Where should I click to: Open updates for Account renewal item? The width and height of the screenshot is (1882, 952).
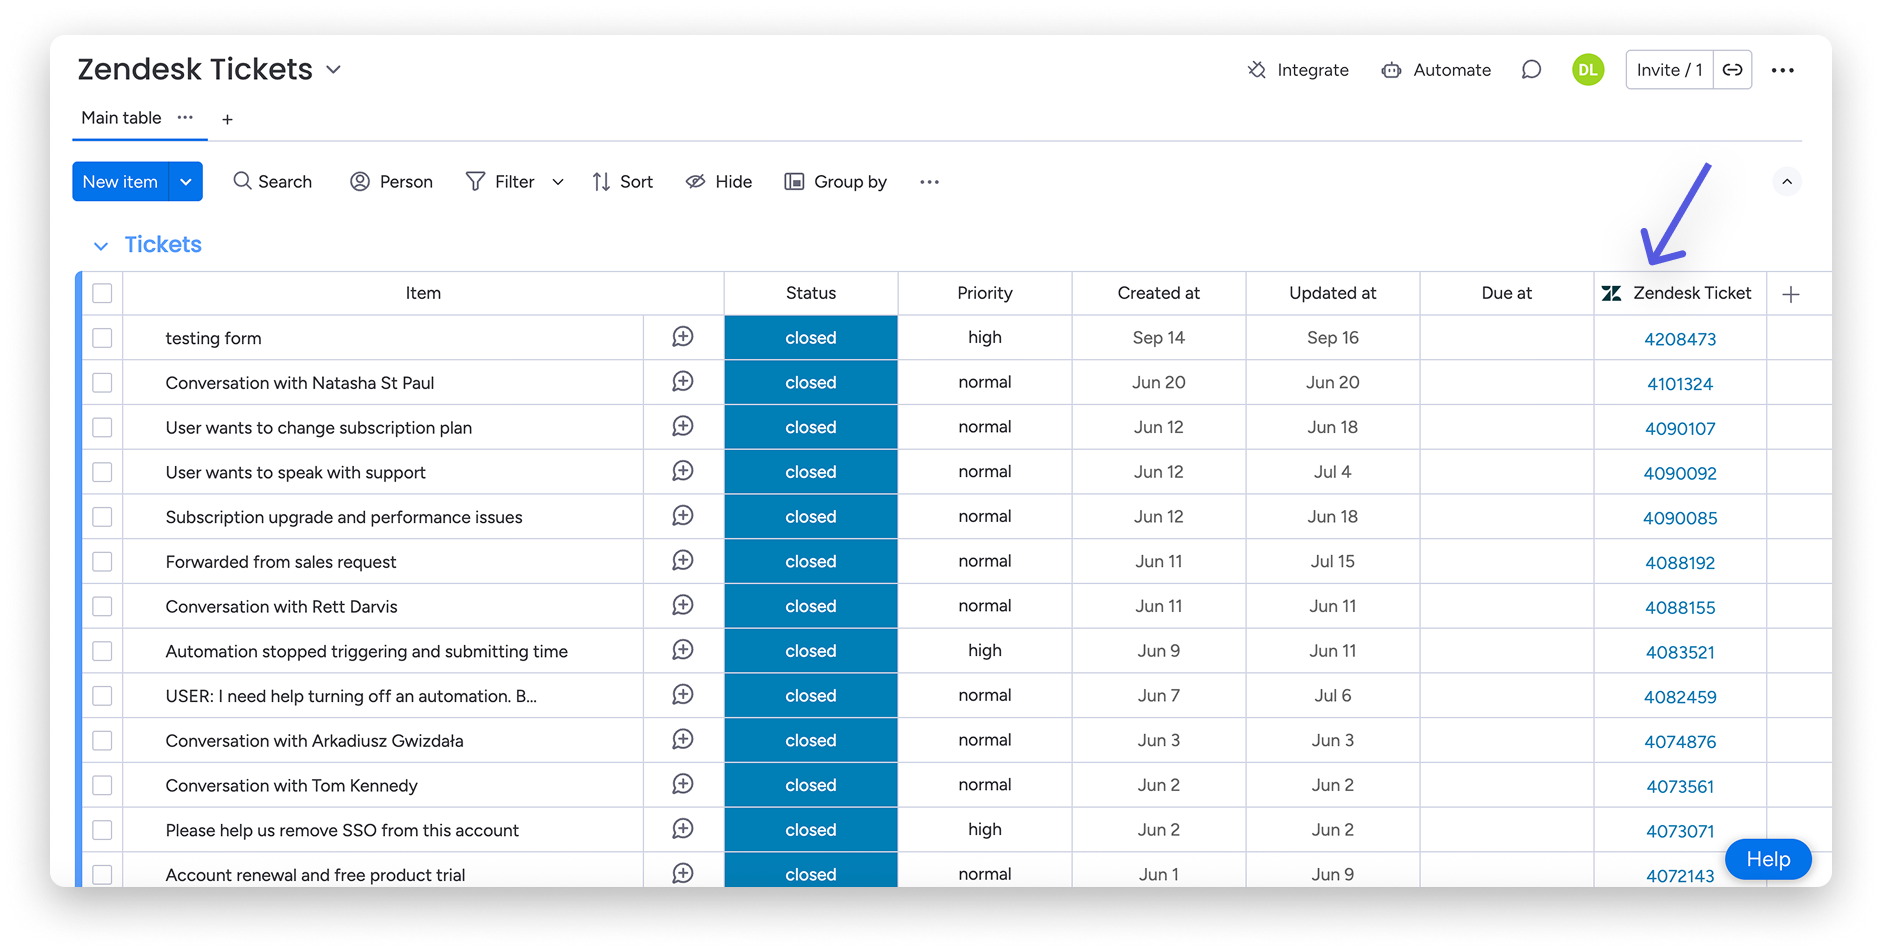point(683,873)
